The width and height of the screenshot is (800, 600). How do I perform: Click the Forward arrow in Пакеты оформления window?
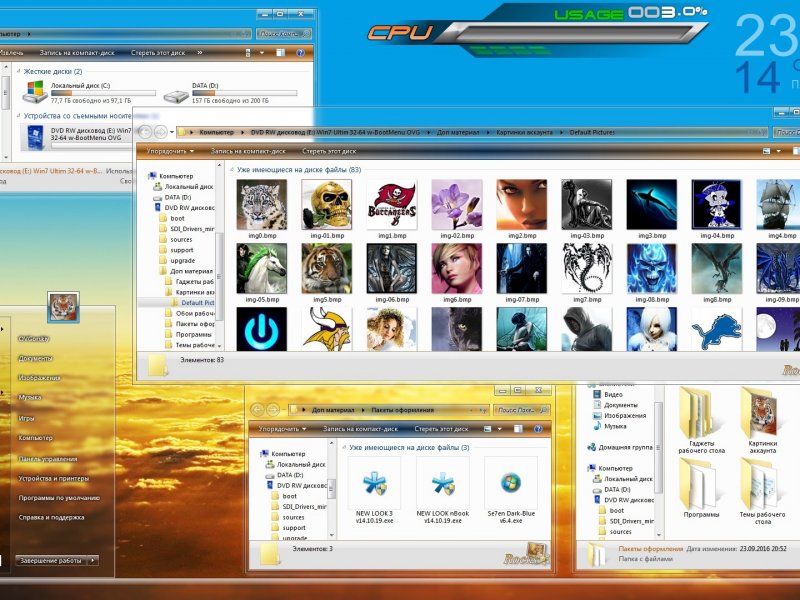pyautogui.click(x=273, y=410)
